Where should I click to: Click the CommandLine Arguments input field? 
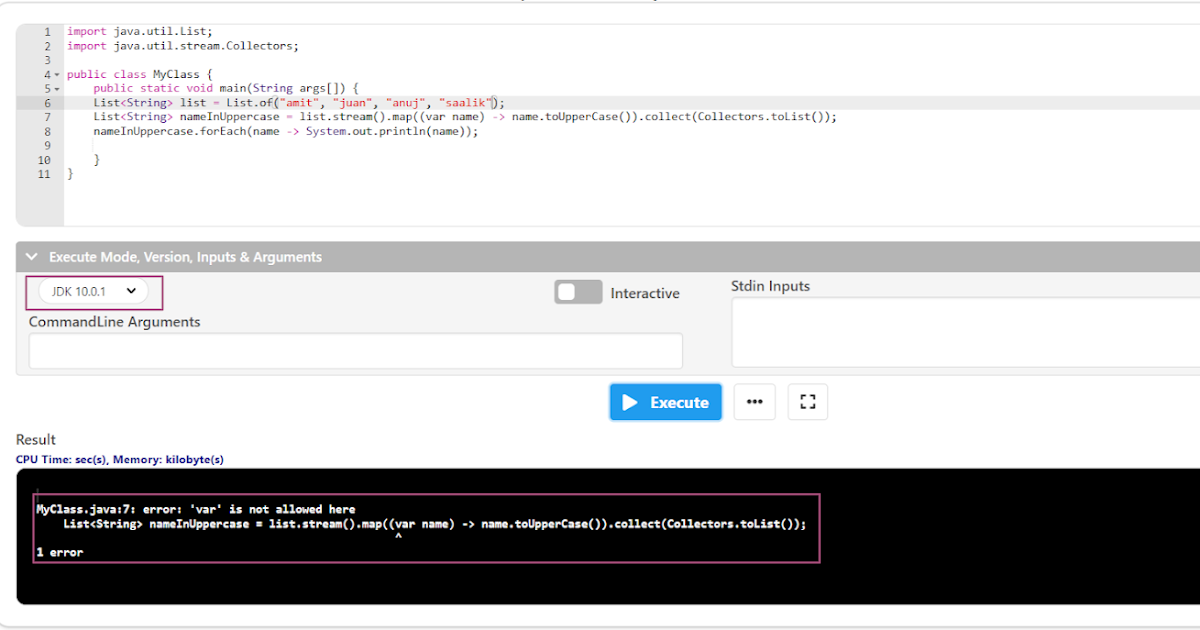(356, 351)
